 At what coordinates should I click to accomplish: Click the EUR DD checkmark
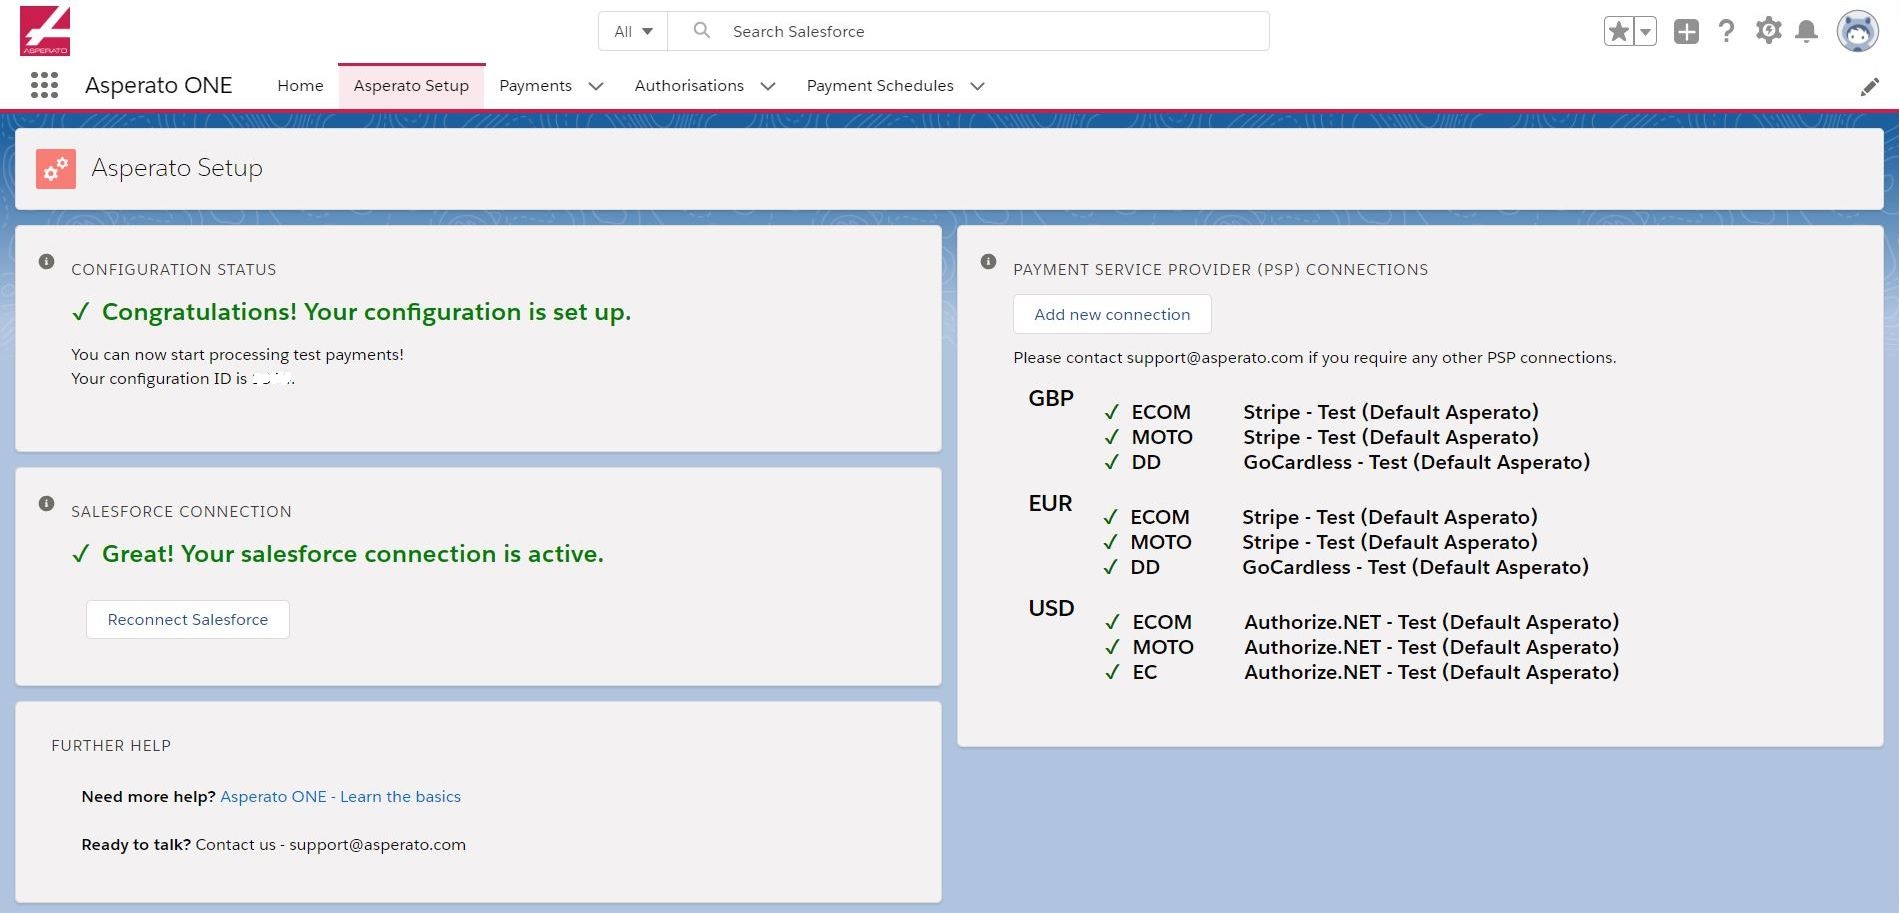1110,567
